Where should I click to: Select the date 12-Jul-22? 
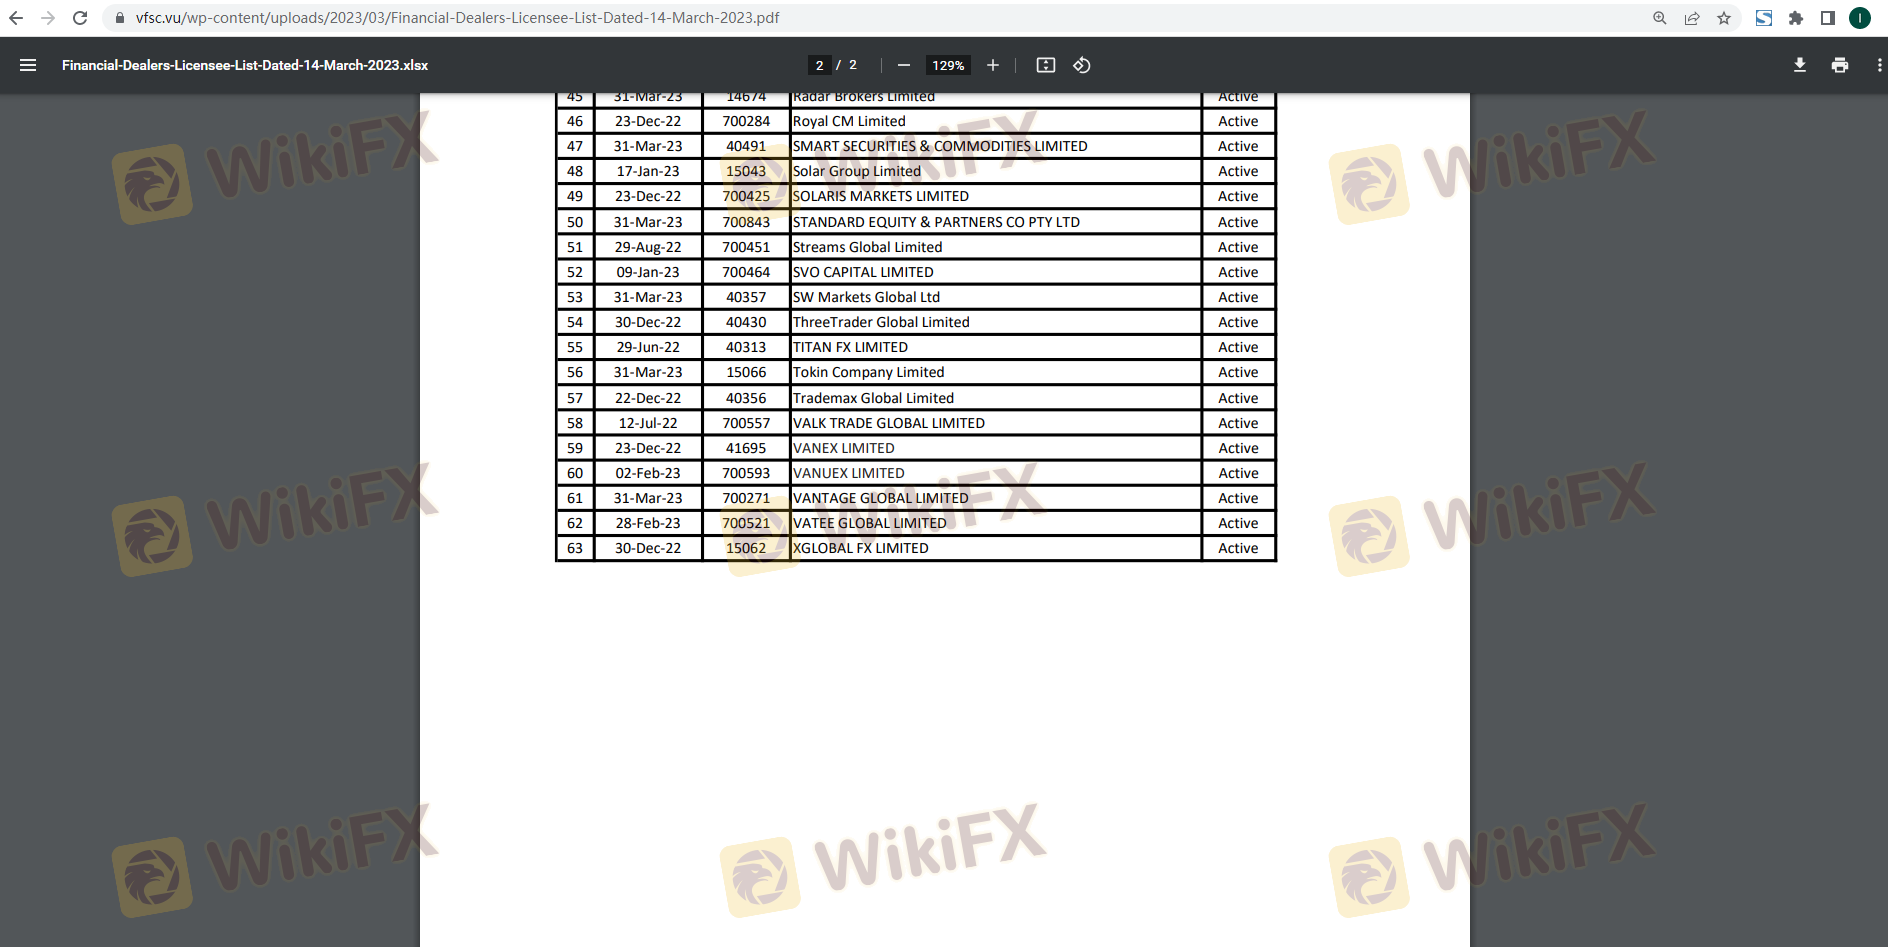tap(648, 423)
